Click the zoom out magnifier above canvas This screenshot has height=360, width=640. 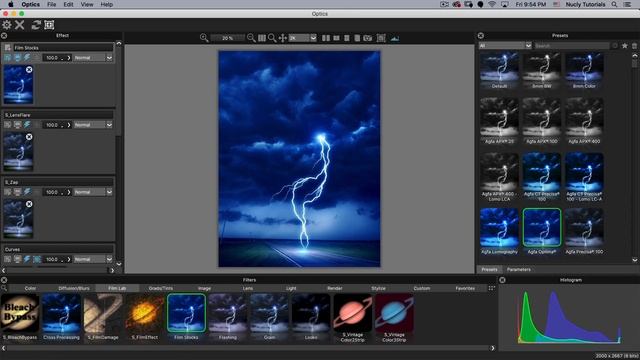click(x=251, y=38)
